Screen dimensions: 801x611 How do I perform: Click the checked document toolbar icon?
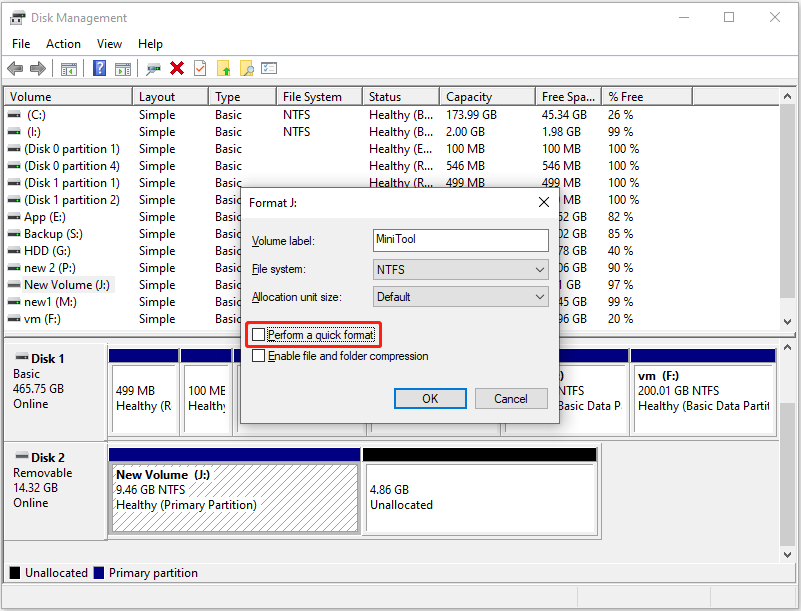coord(200,68)
